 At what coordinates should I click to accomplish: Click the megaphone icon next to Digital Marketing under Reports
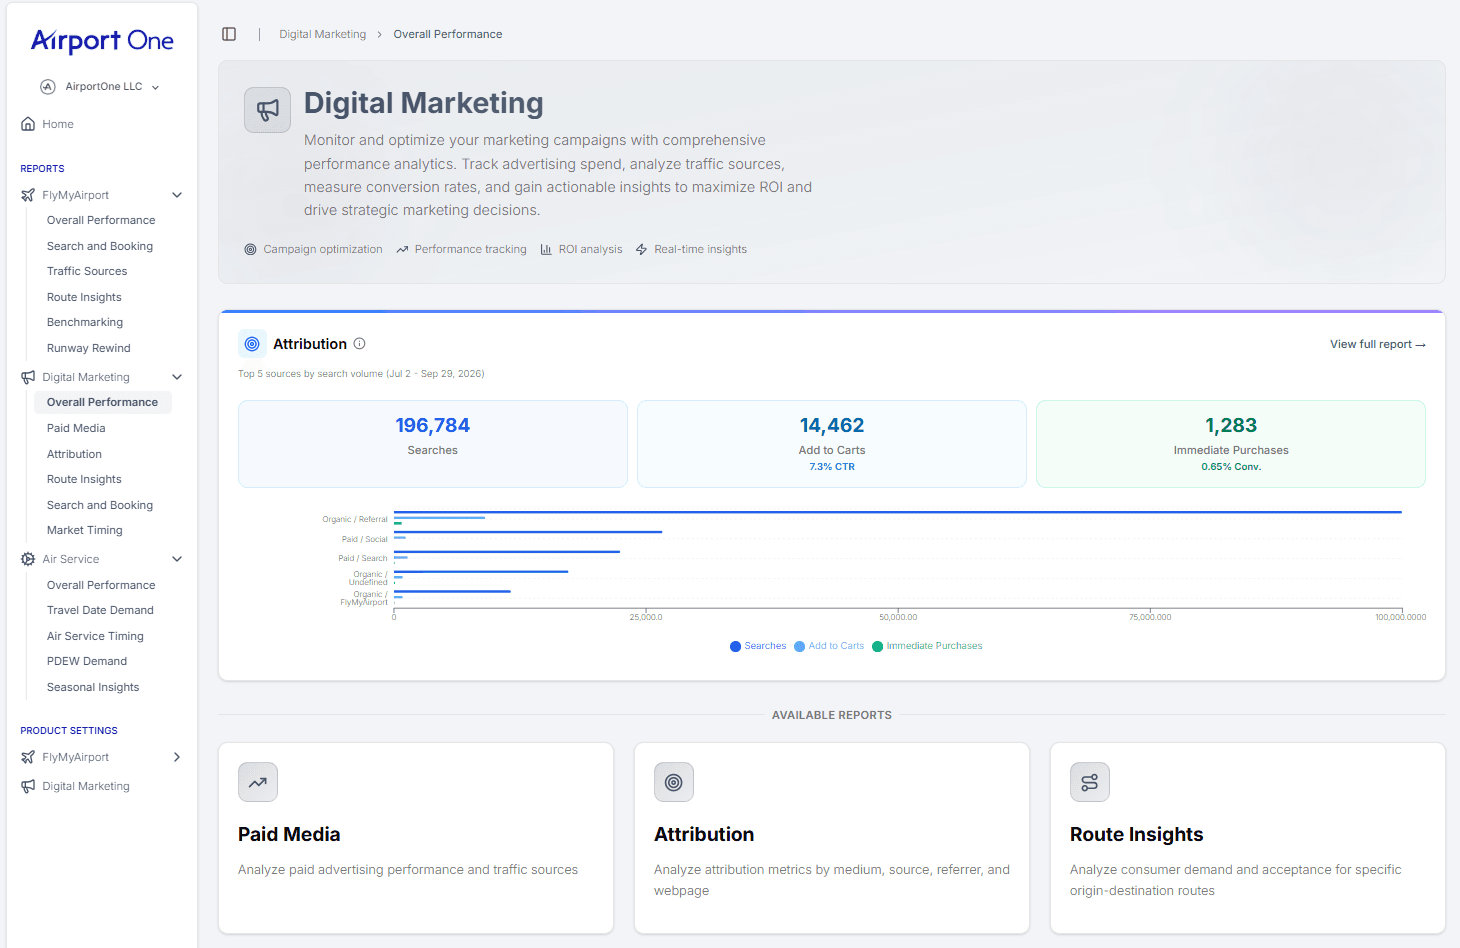click(28, 377)
